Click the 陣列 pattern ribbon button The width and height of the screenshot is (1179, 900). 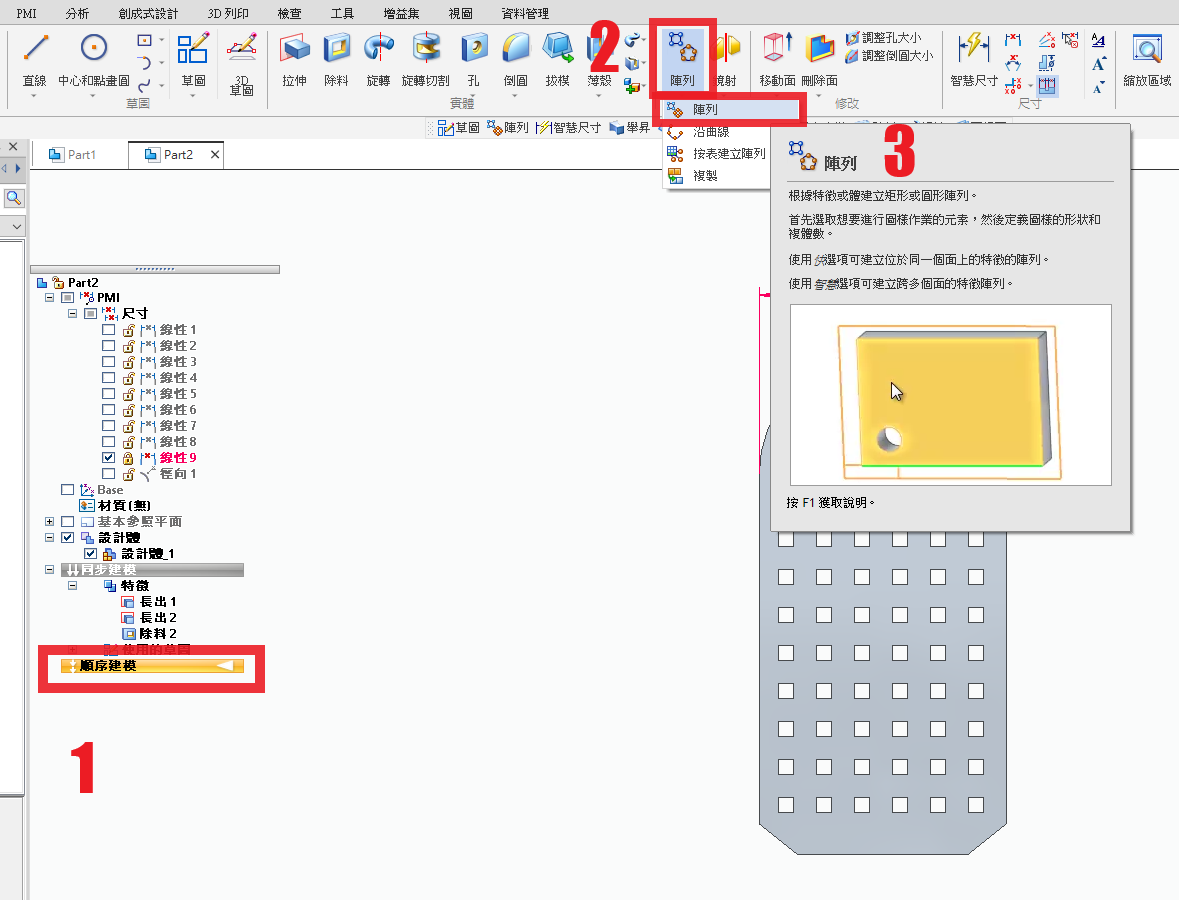pos(682,59)
